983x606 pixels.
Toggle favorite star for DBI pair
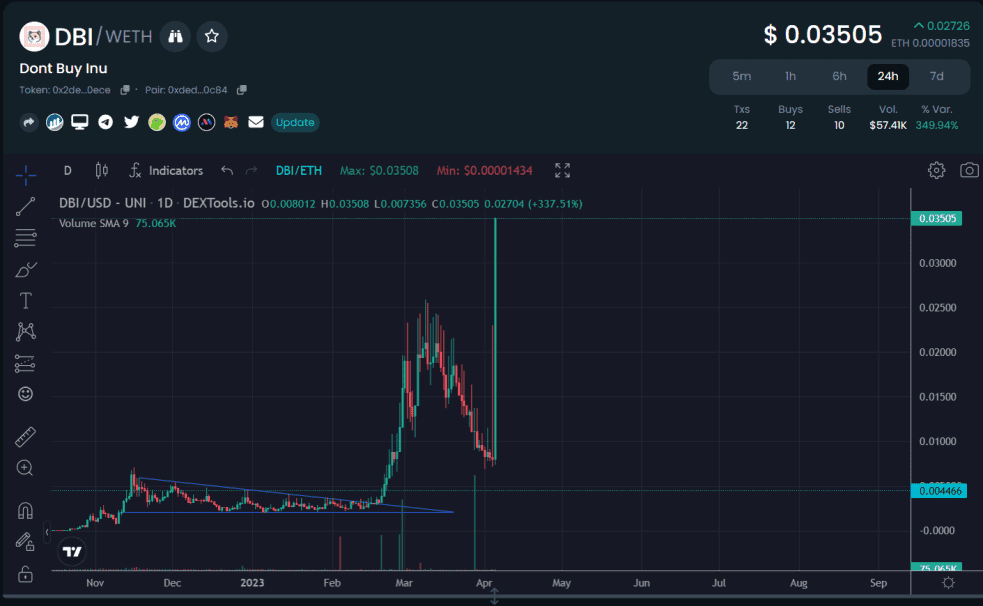tap(212, 37)
